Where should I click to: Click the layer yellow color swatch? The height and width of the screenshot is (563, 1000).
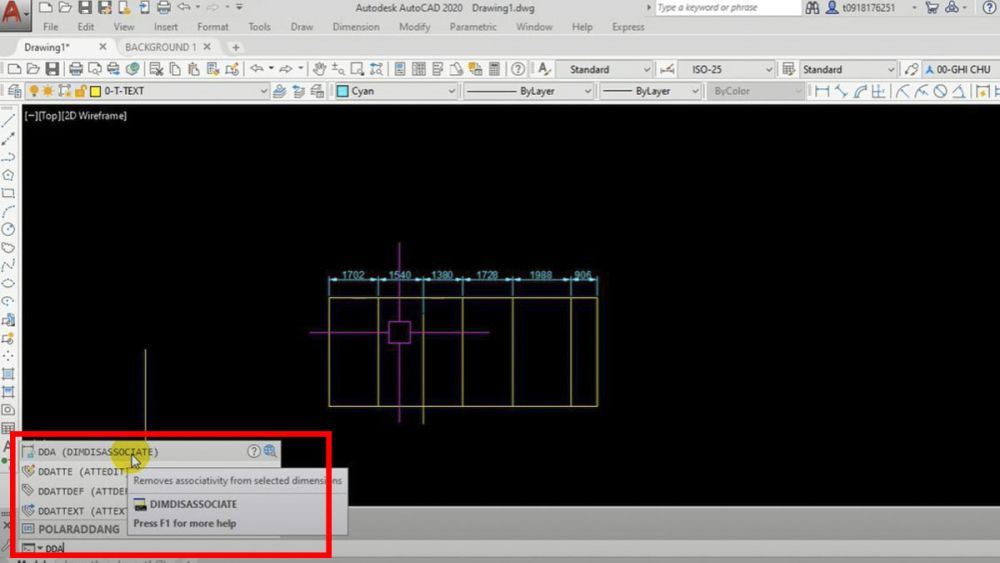point(96,91)
